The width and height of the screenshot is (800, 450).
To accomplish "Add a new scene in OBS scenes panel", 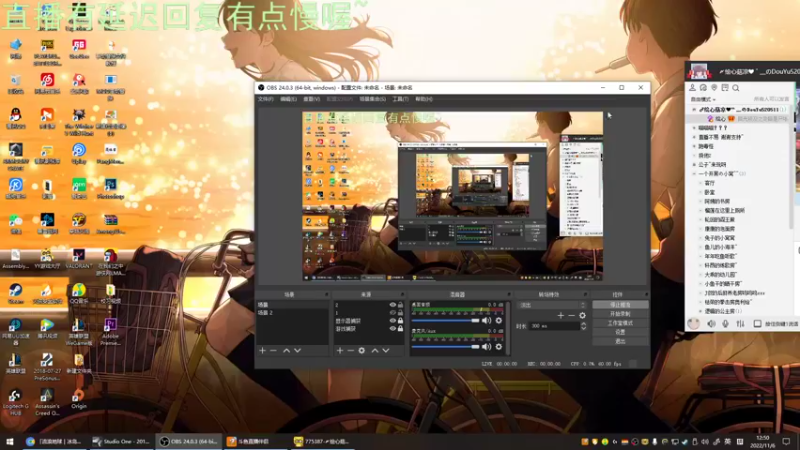I will point(262,351).
